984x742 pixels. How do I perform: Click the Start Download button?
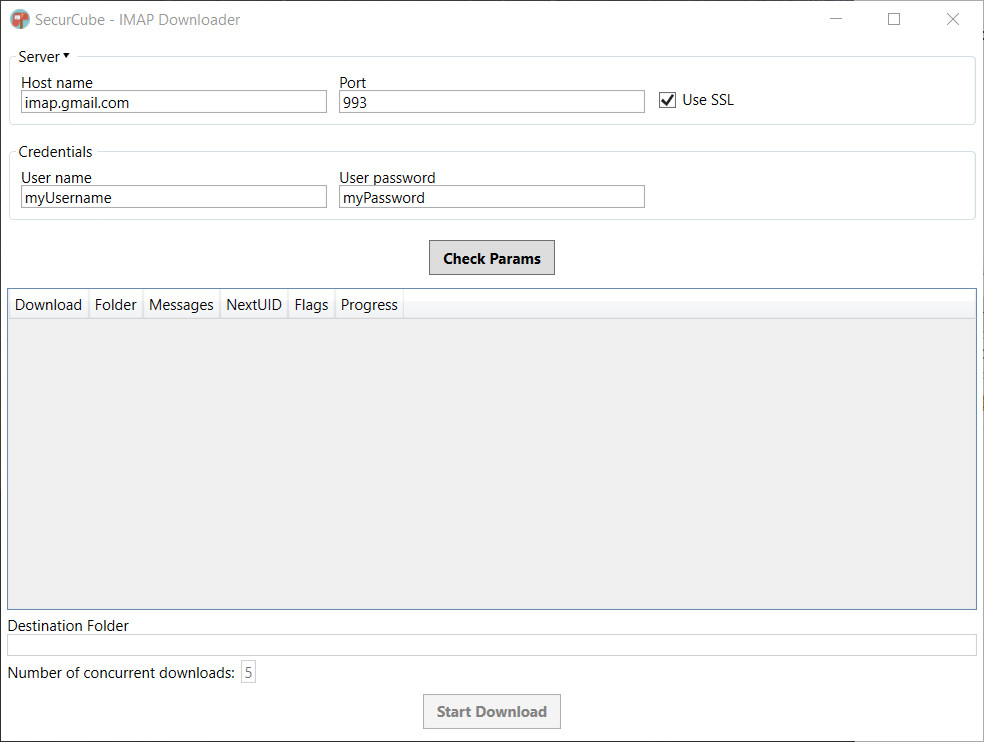click(492, 711)
